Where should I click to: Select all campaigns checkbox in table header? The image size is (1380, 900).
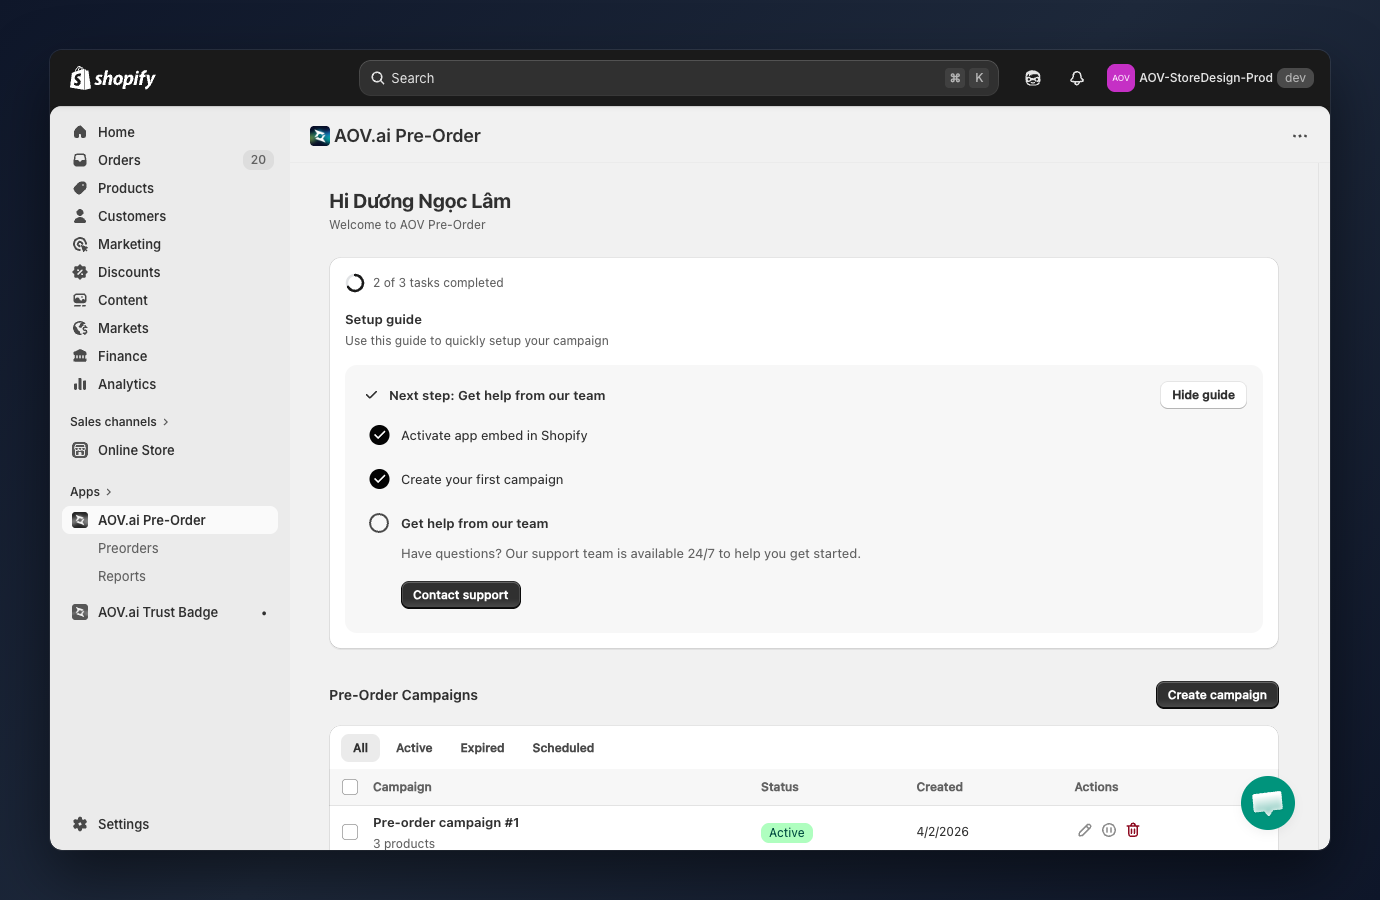[350, 787]
